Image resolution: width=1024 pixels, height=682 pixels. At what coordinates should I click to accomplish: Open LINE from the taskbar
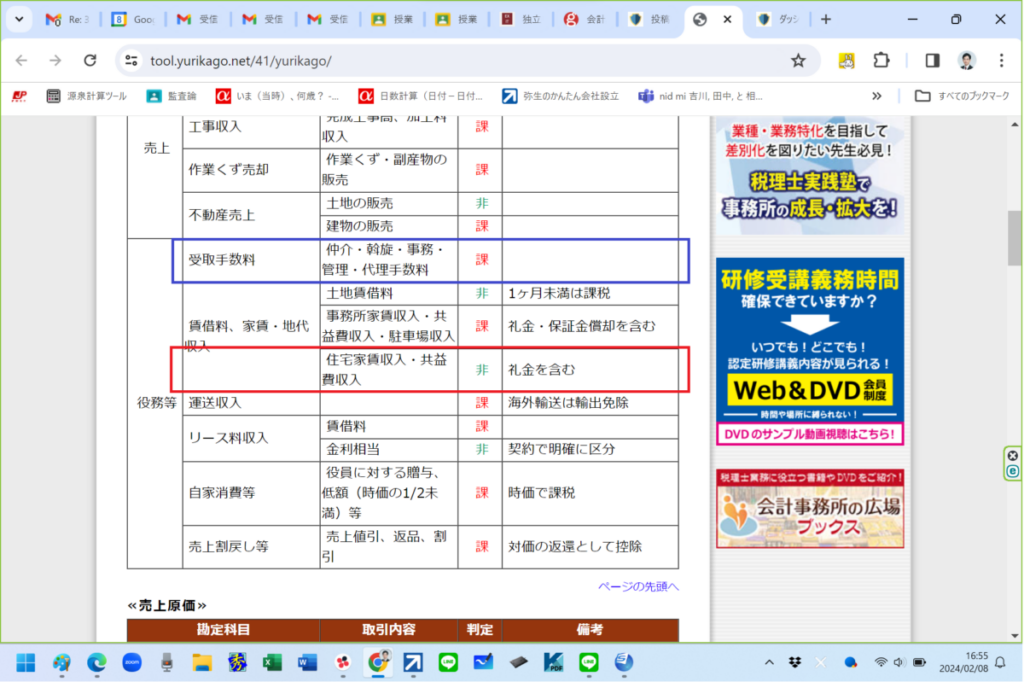coord(448,662)
